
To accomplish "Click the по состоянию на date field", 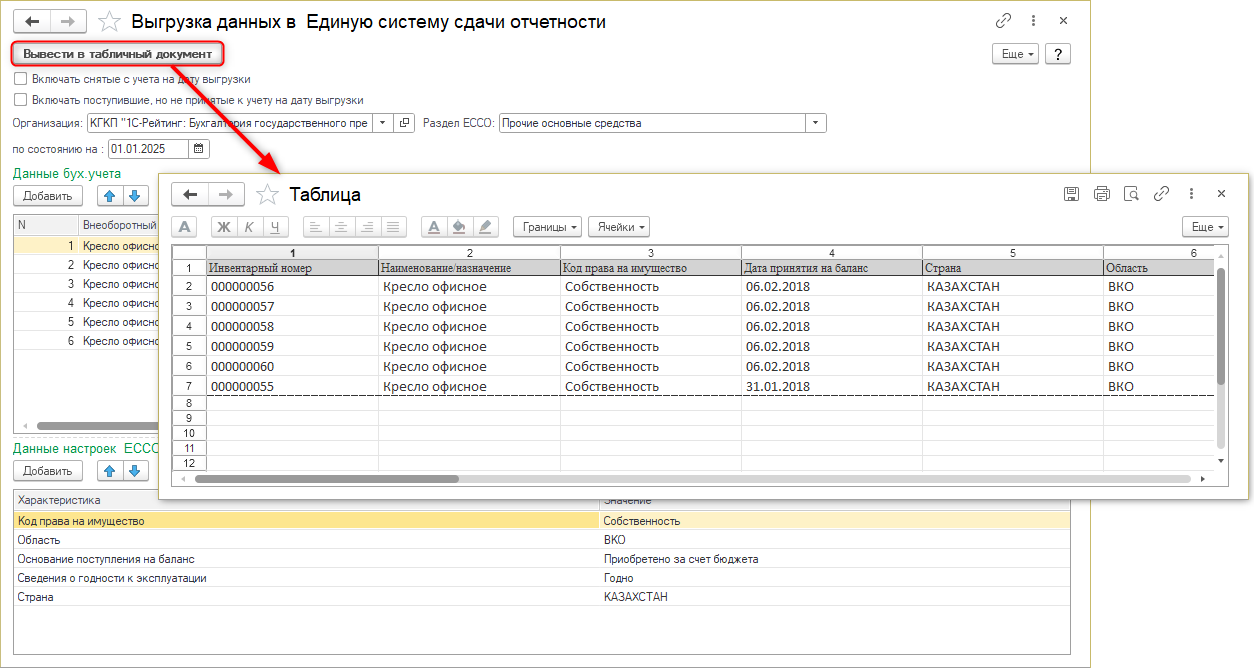I will tap(148, 149).
